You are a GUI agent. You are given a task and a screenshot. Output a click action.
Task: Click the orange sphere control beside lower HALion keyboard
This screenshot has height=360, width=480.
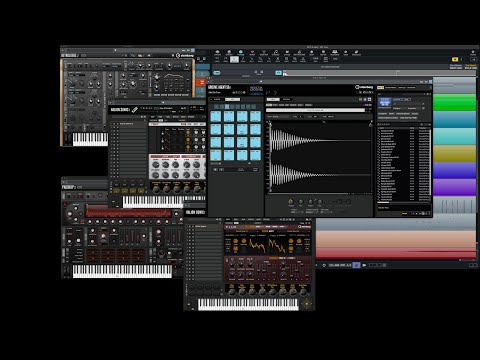[307, 304]
